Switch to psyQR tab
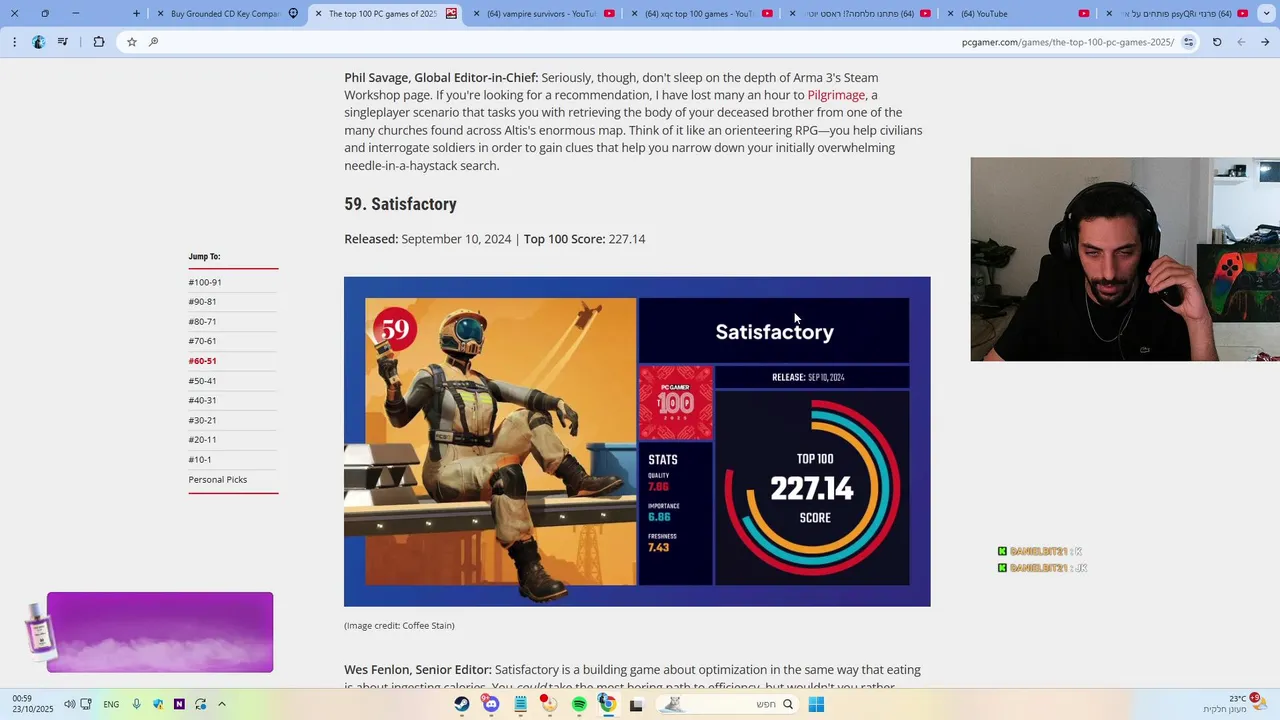 (x=1175, y=14)
